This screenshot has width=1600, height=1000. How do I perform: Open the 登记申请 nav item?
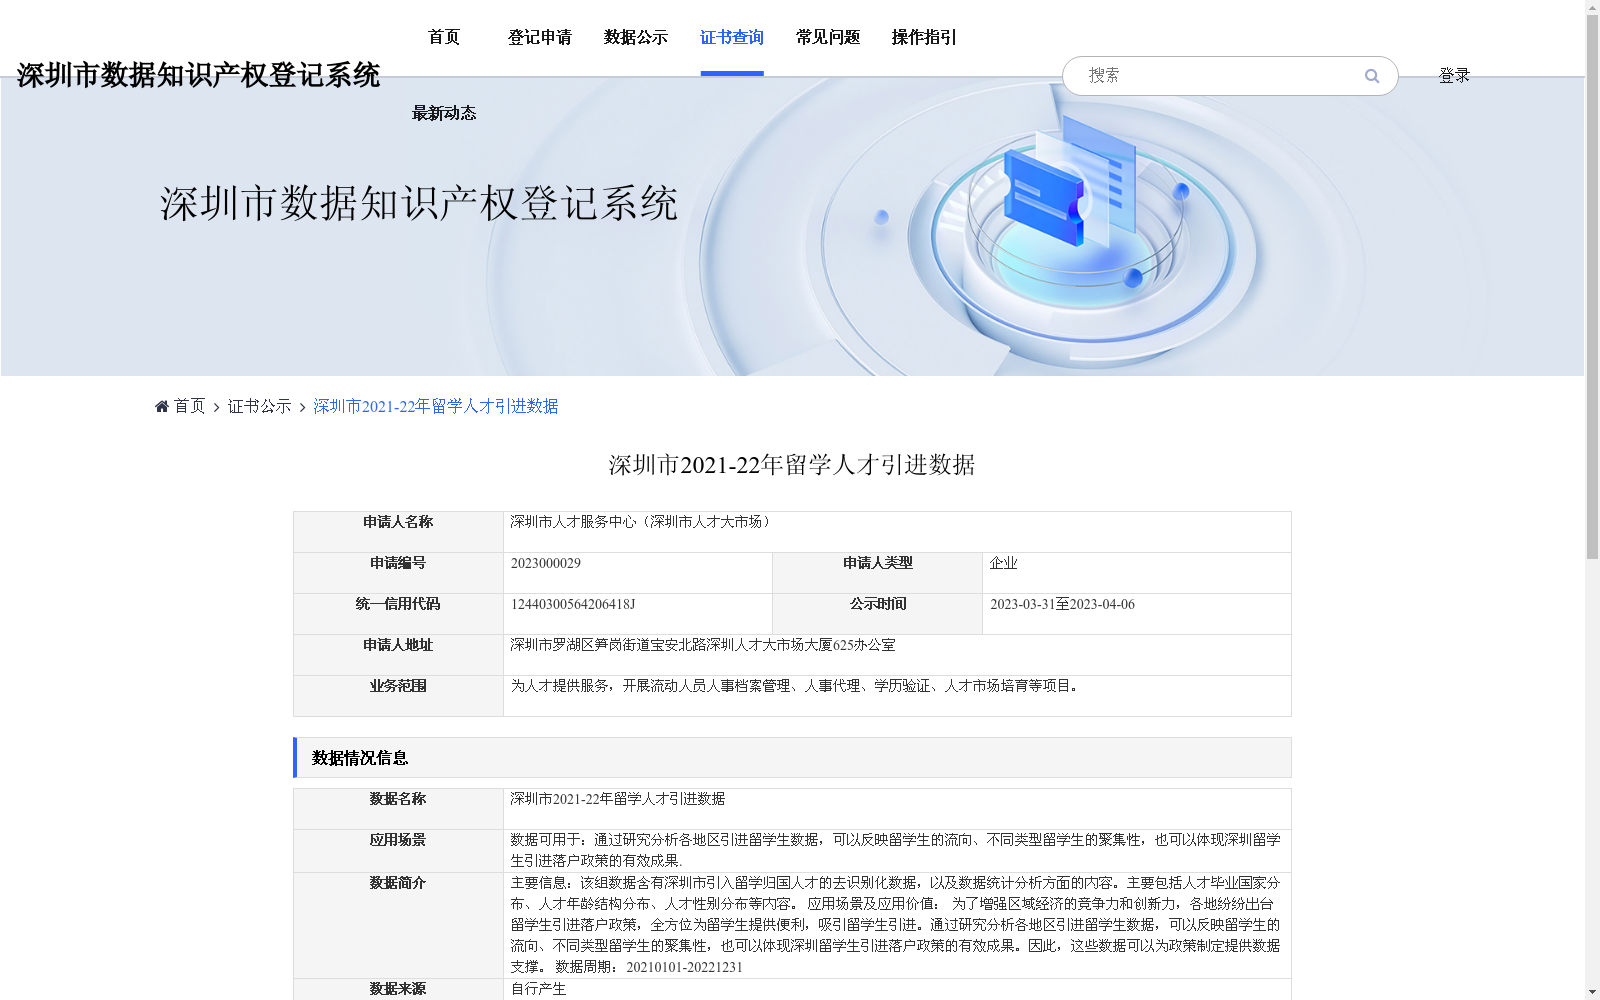[x=540, y=37]
